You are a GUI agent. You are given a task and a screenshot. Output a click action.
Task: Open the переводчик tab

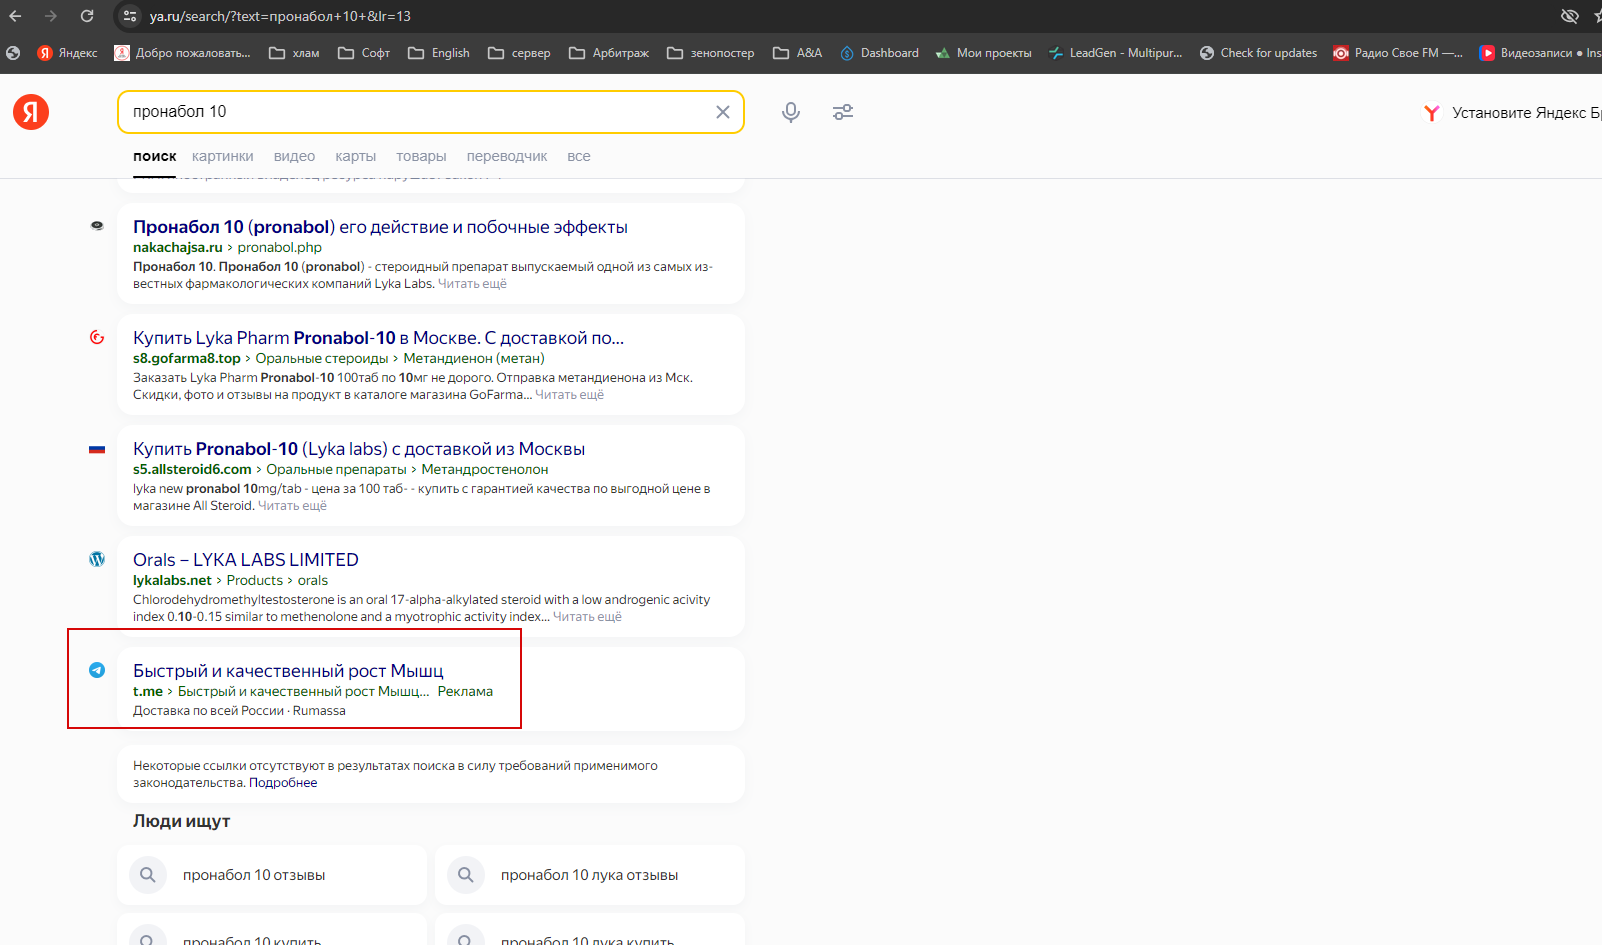[506, 156]
